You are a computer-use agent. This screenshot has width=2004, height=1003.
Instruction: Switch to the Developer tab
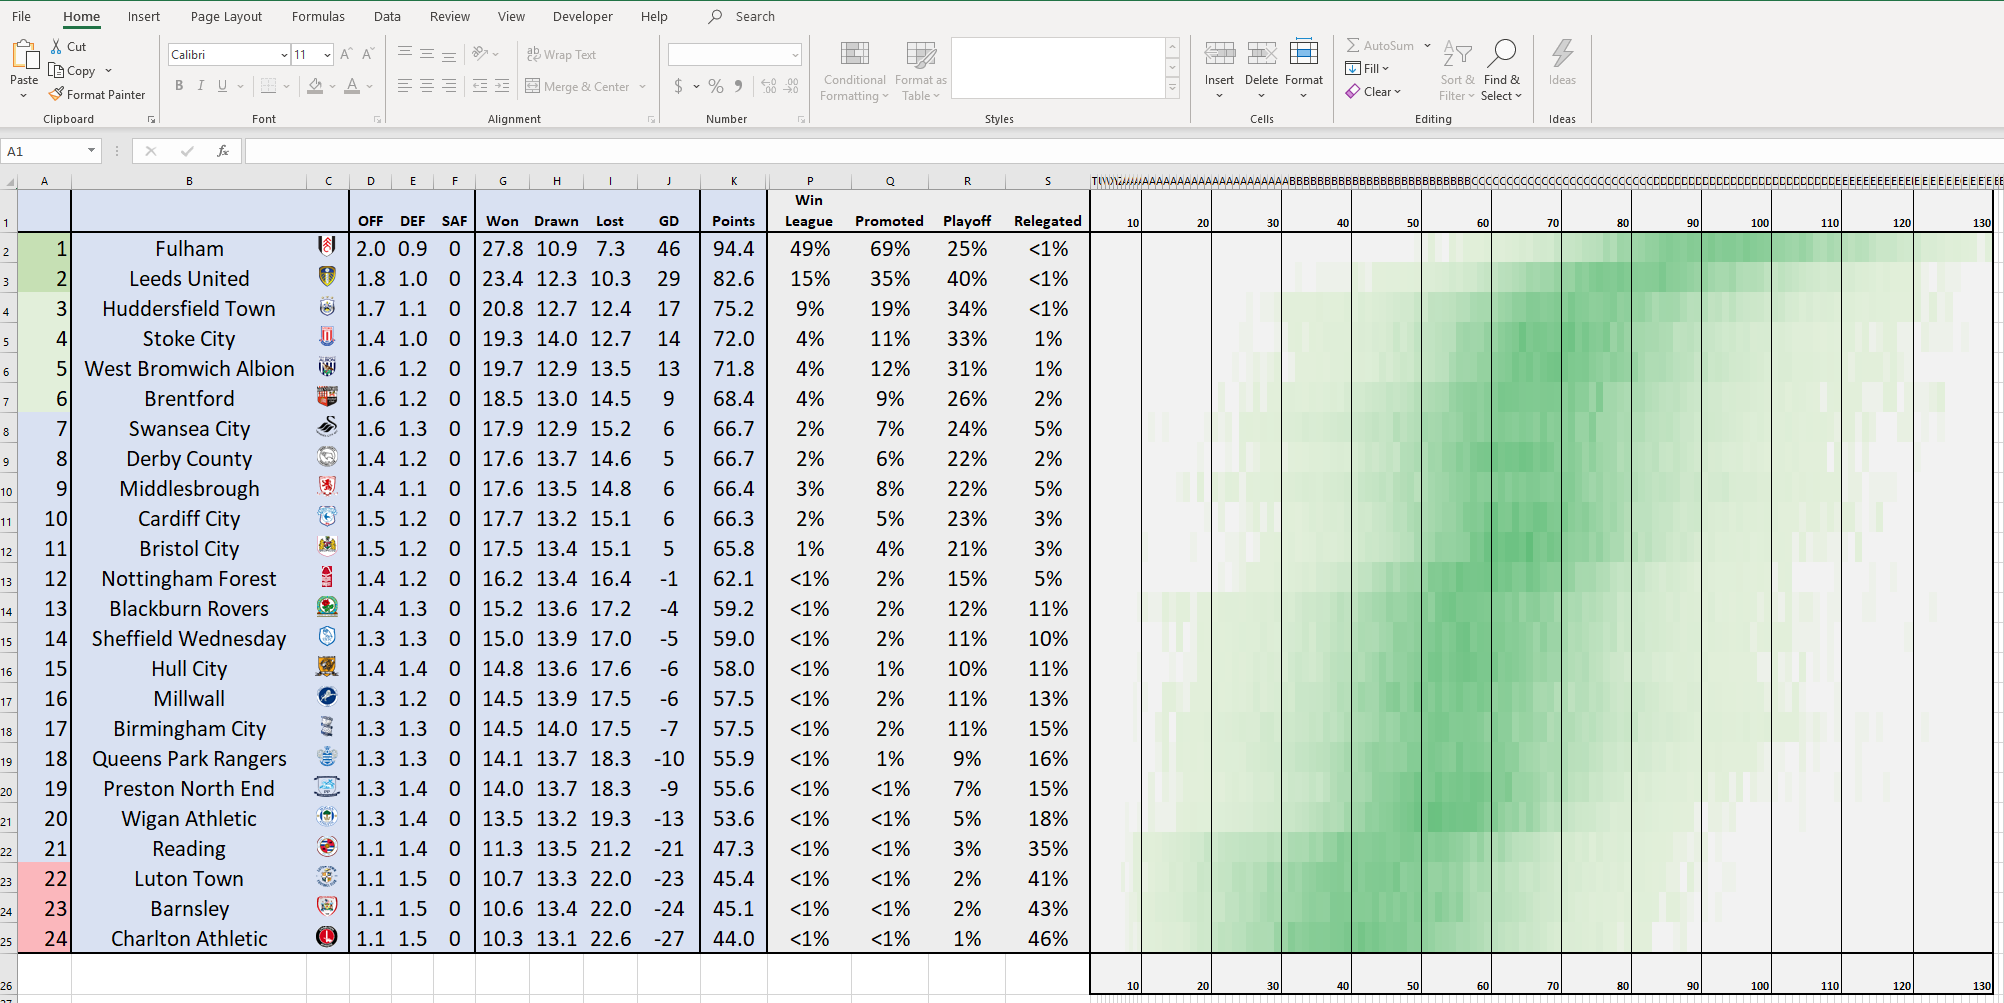(x=582, y=17)
